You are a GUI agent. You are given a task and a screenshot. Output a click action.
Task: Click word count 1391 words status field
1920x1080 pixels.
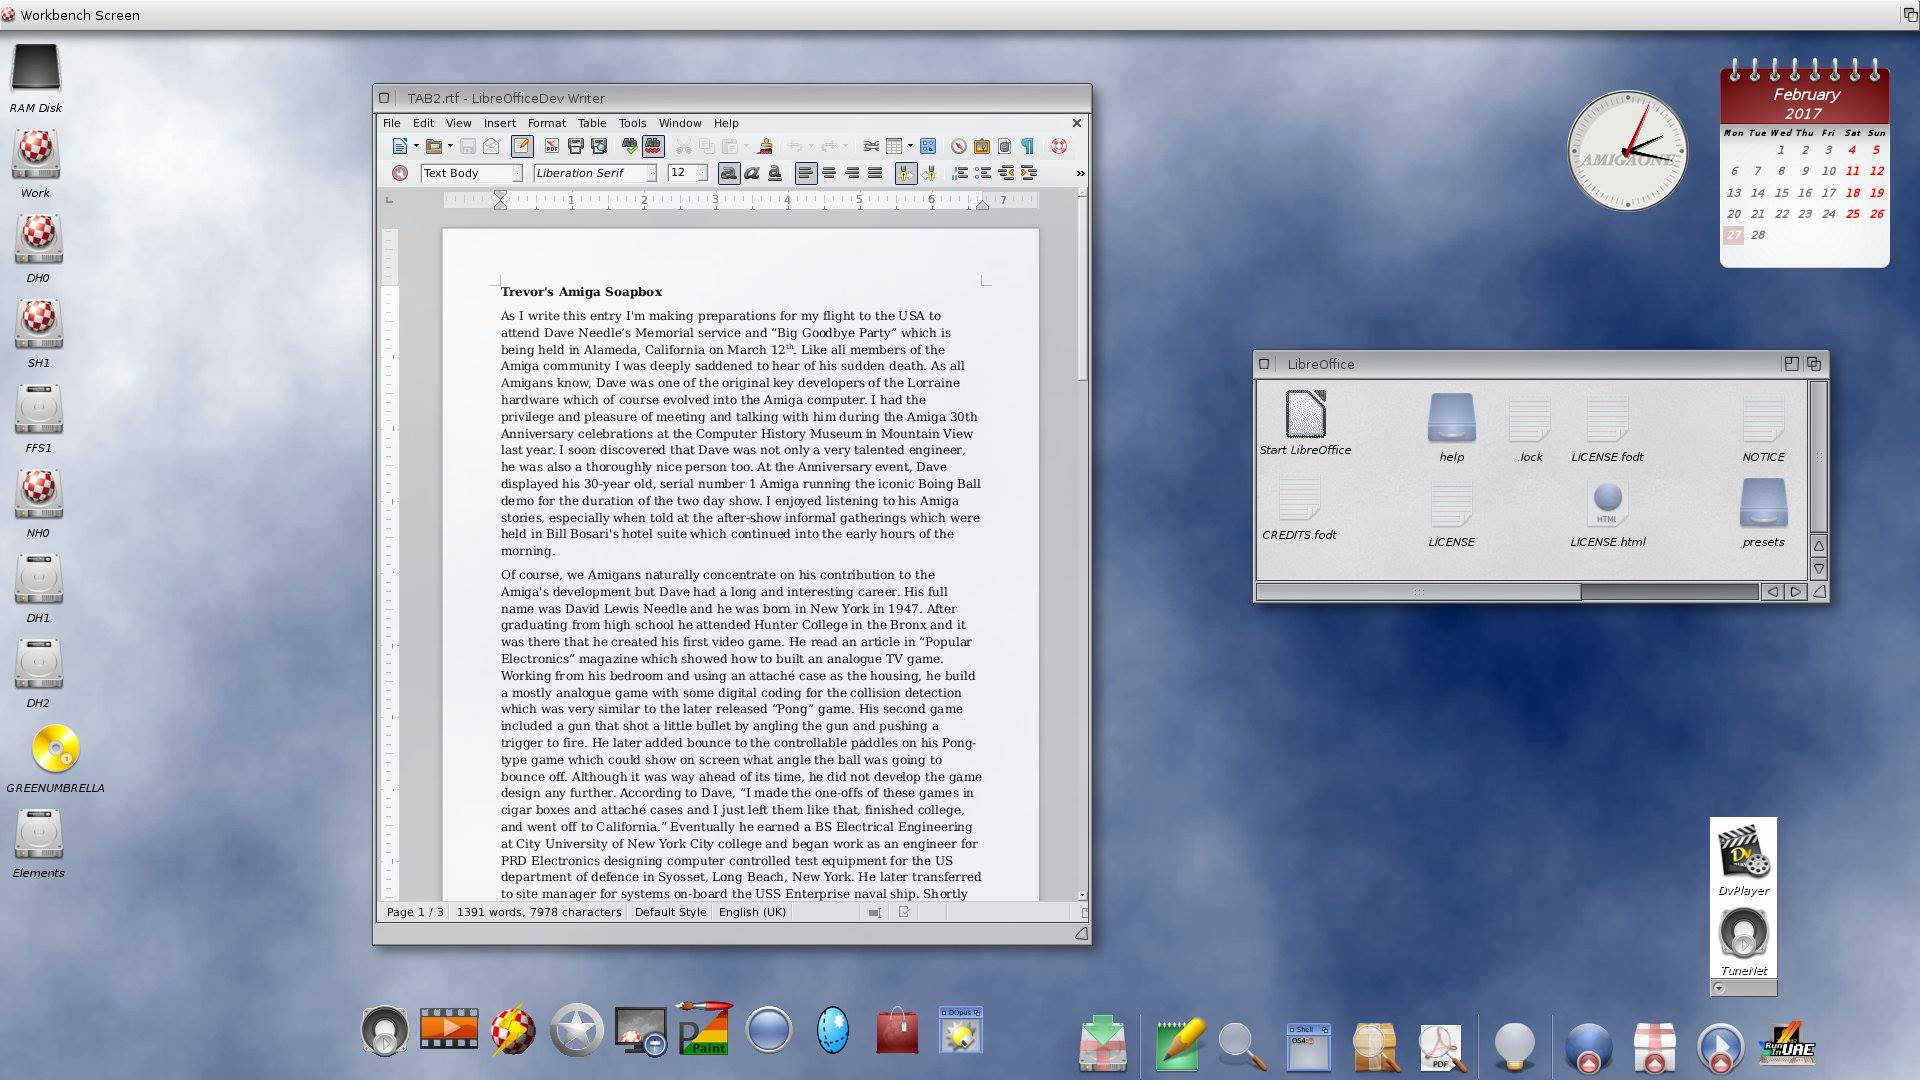pos(539,912)
